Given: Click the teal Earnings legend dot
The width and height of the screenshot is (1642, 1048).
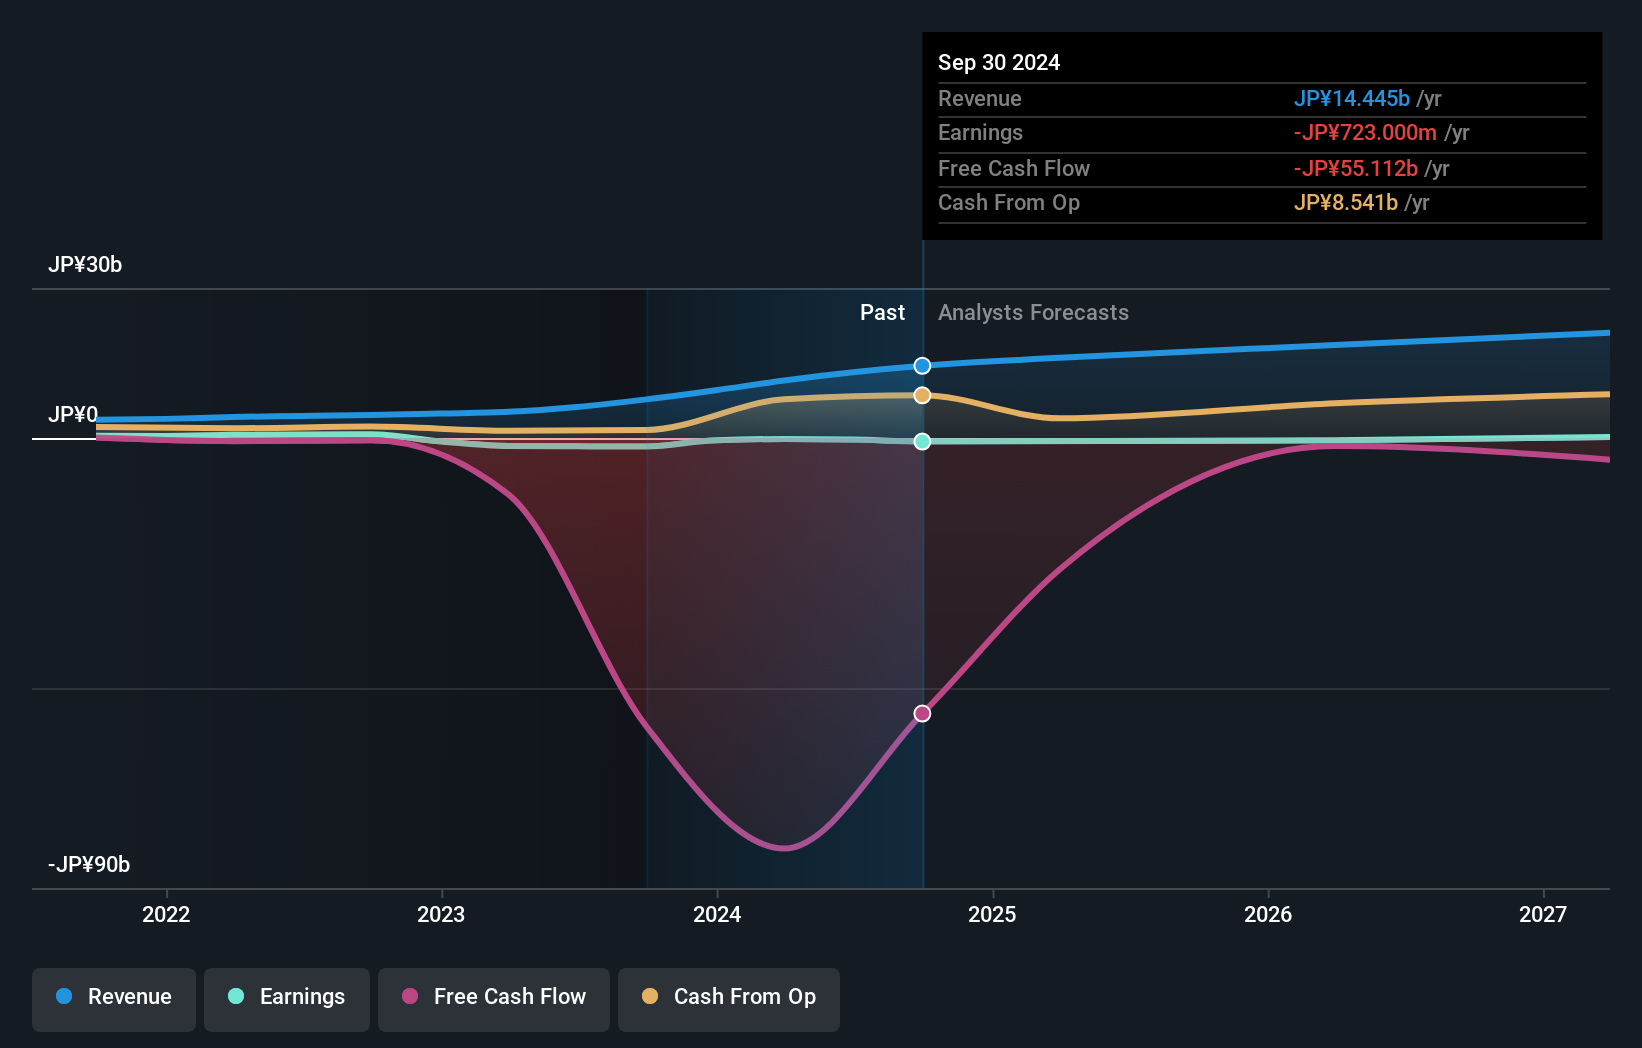Looking at the screenshot, I should [236, 996].
